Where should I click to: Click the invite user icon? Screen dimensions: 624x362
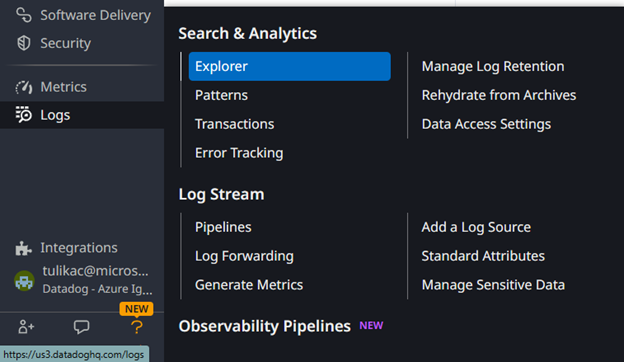pos(26,327)
